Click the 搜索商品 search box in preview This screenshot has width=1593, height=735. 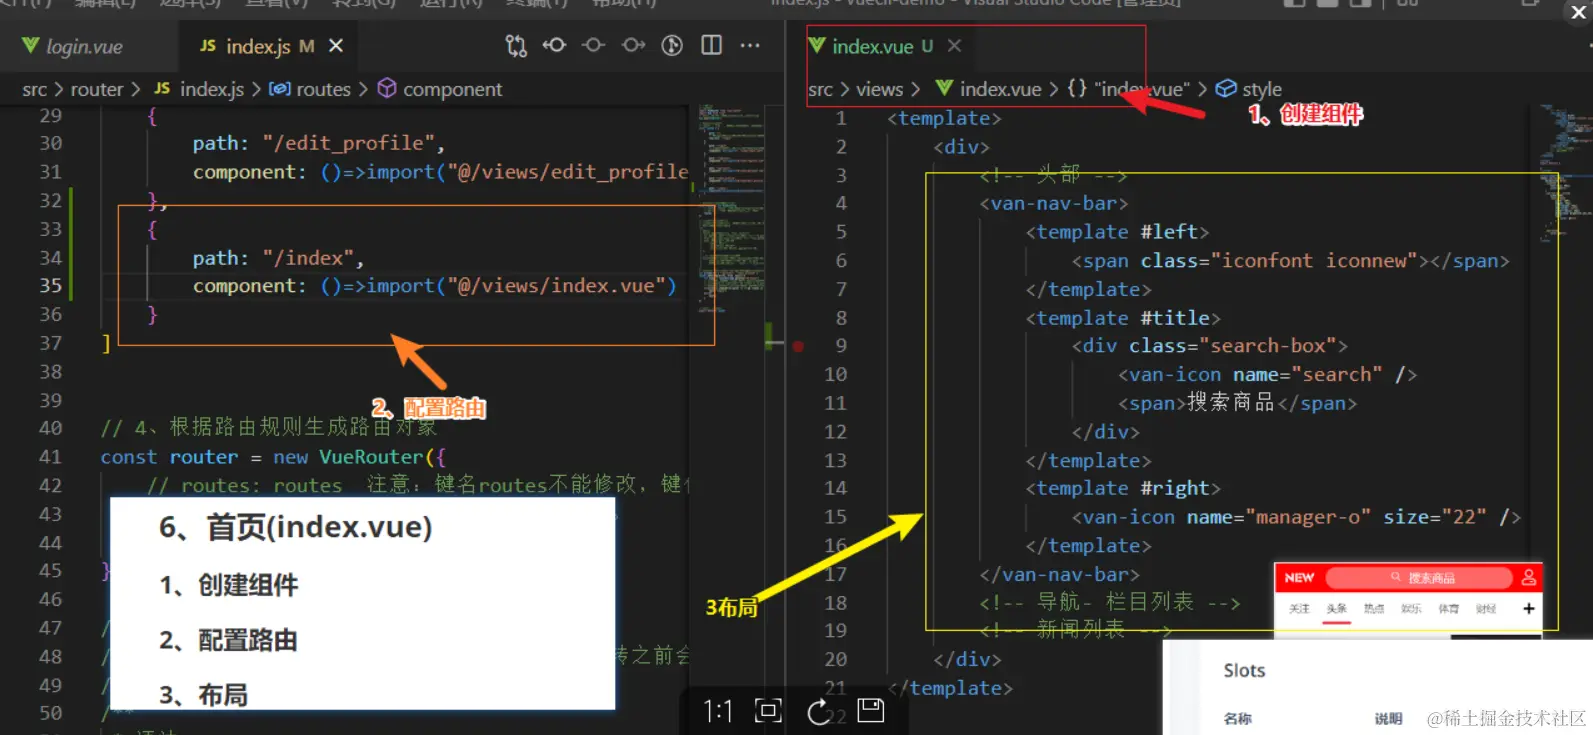coord(1420,577)
